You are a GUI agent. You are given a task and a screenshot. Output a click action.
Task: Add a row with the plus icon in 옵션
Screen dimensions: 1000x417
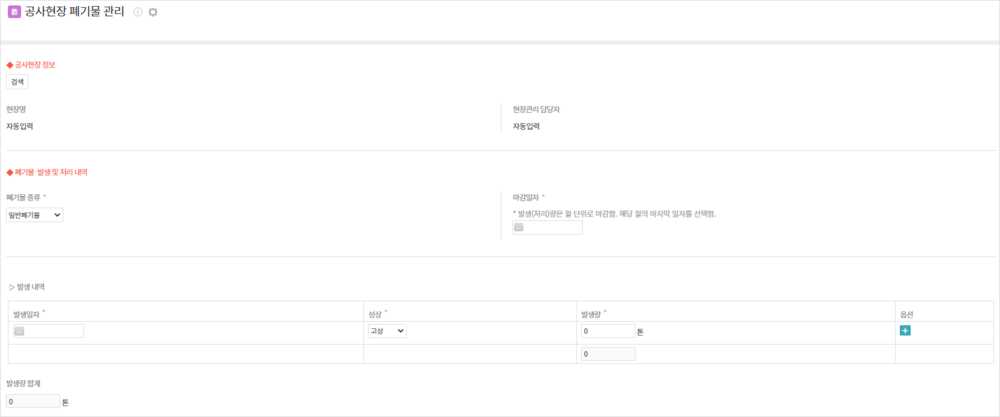[x=905, y=330]
